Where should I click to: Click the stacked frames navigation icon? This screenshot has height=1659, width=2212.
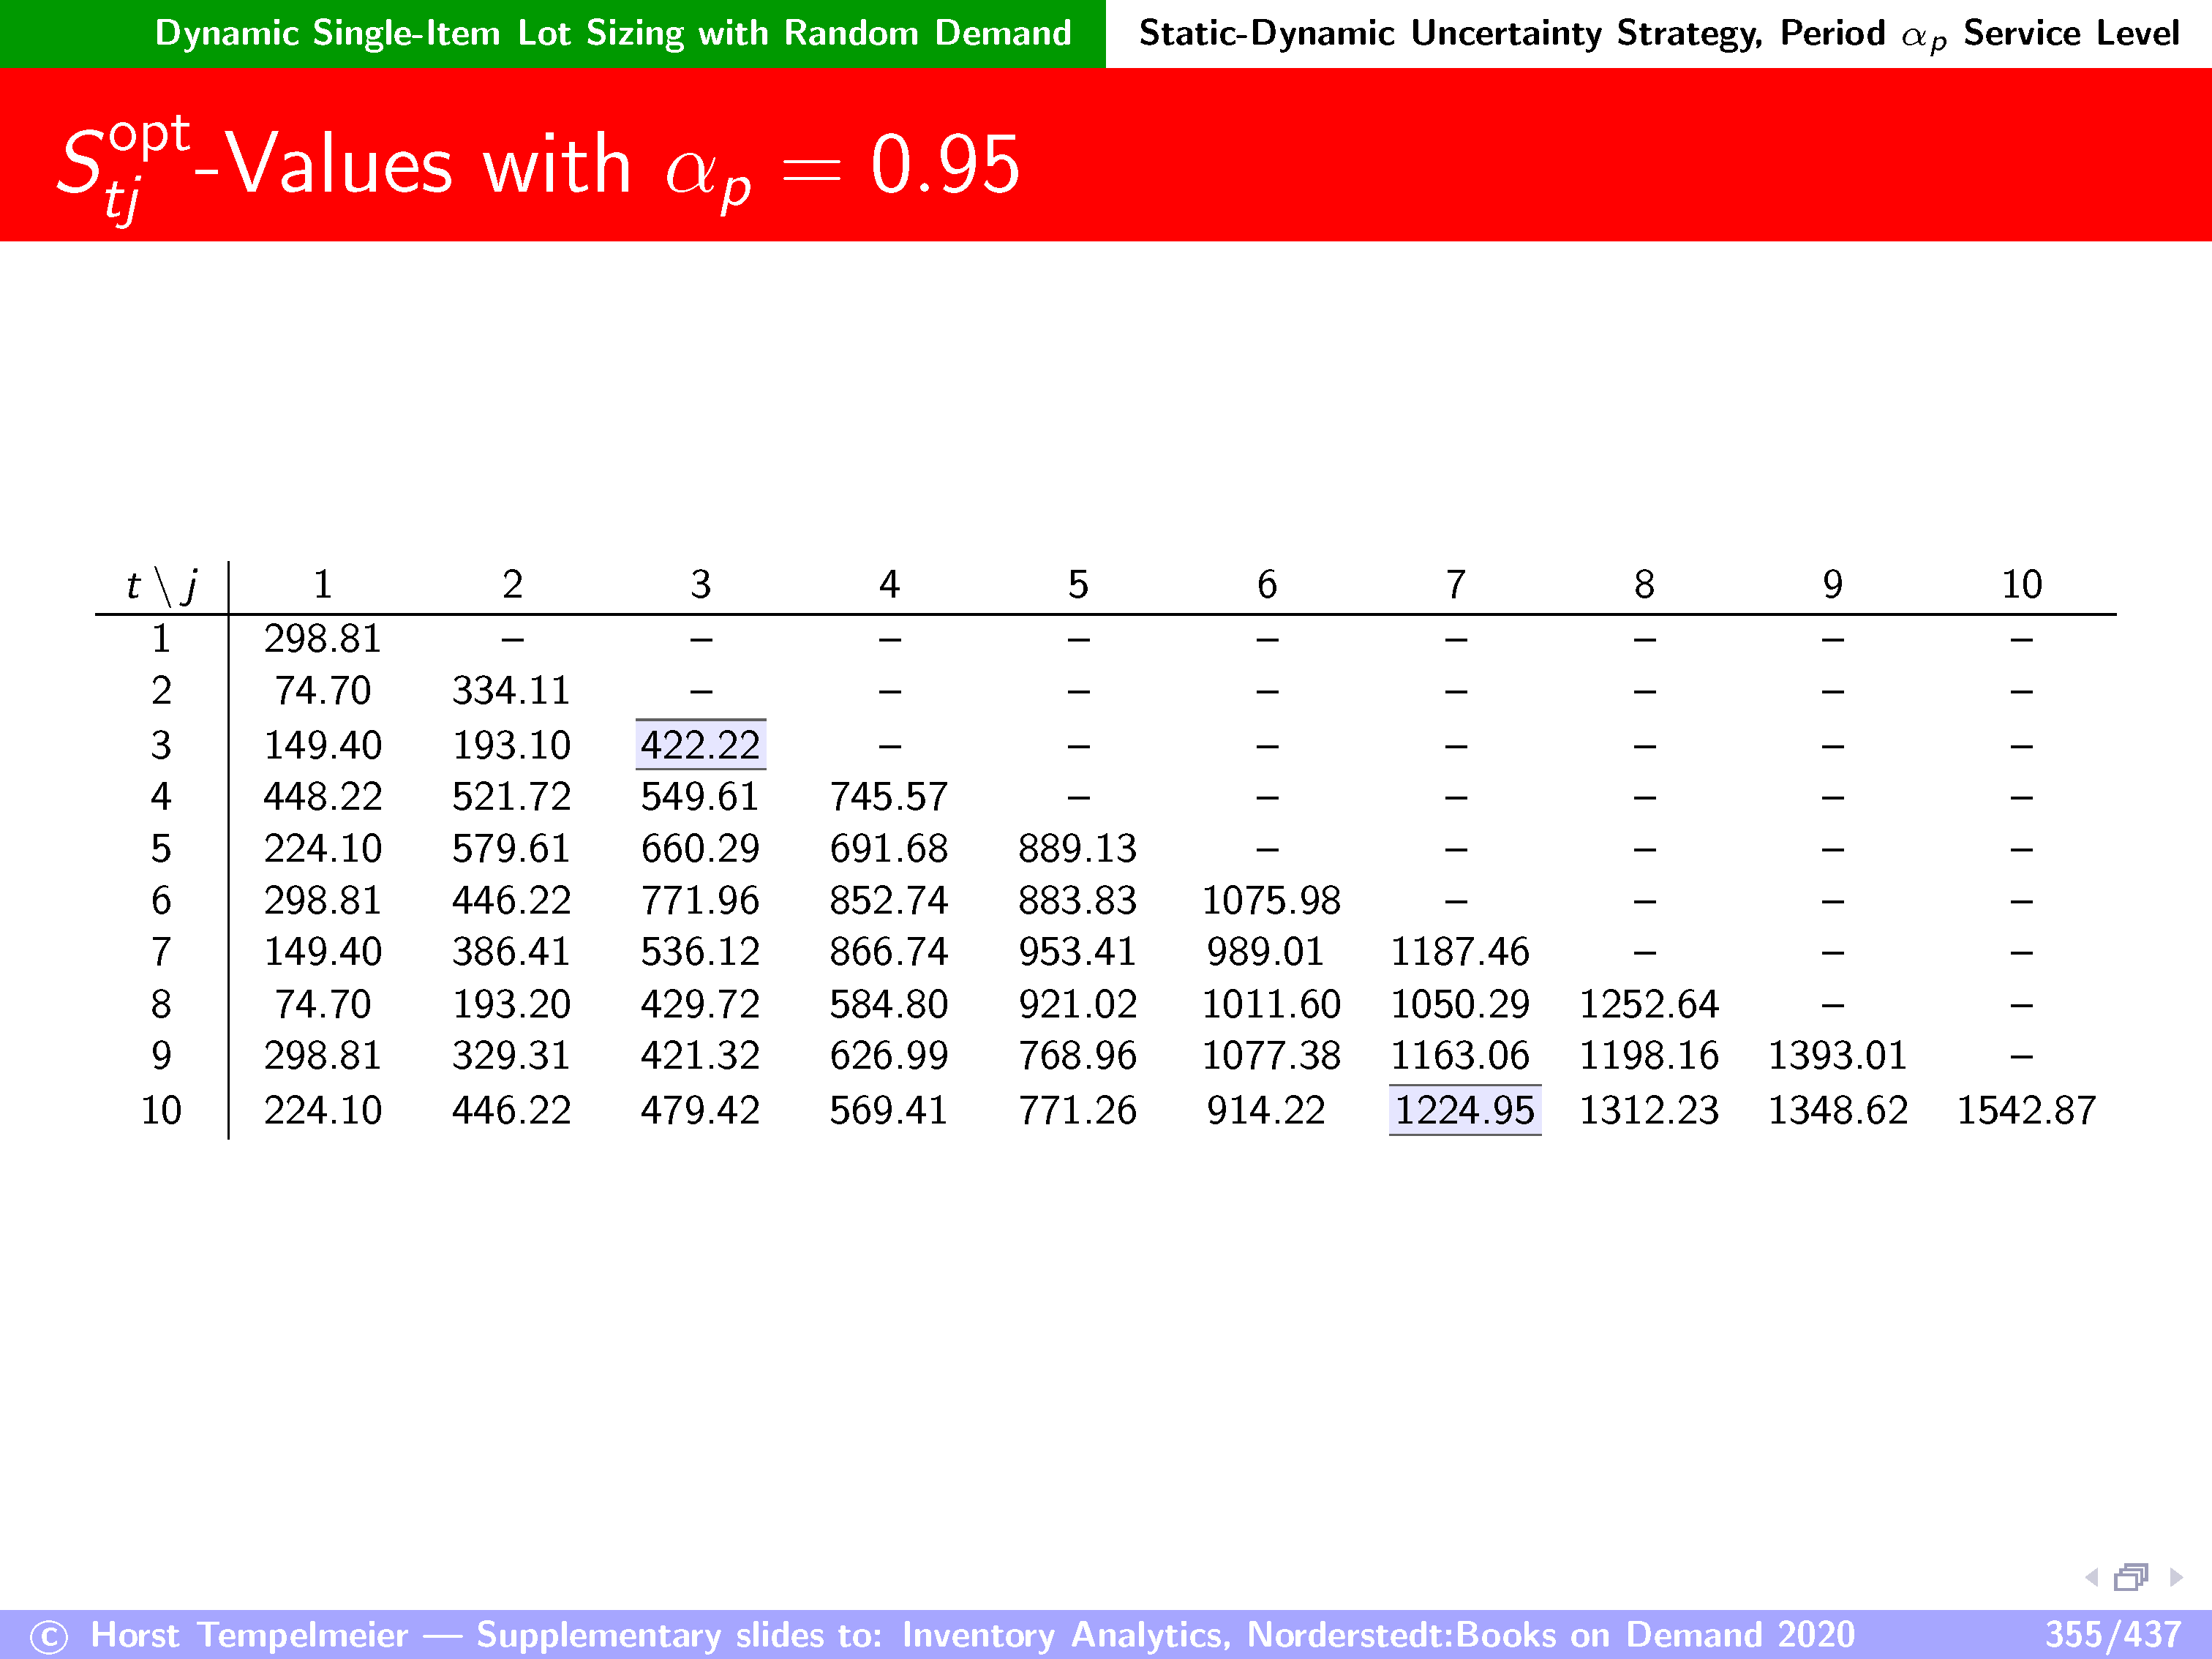click(x=2131, y=1577)
